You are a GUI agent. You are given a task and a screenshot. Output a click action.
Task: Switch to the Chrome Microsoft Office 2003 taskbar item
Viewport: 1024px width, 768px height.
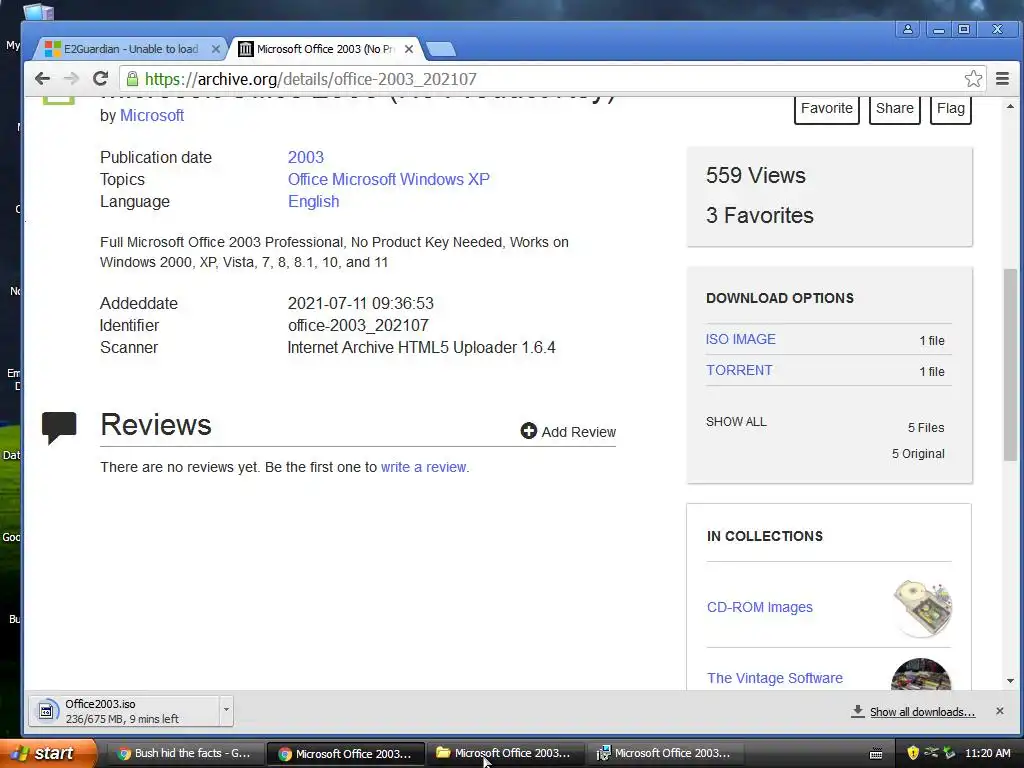(345, 754)
